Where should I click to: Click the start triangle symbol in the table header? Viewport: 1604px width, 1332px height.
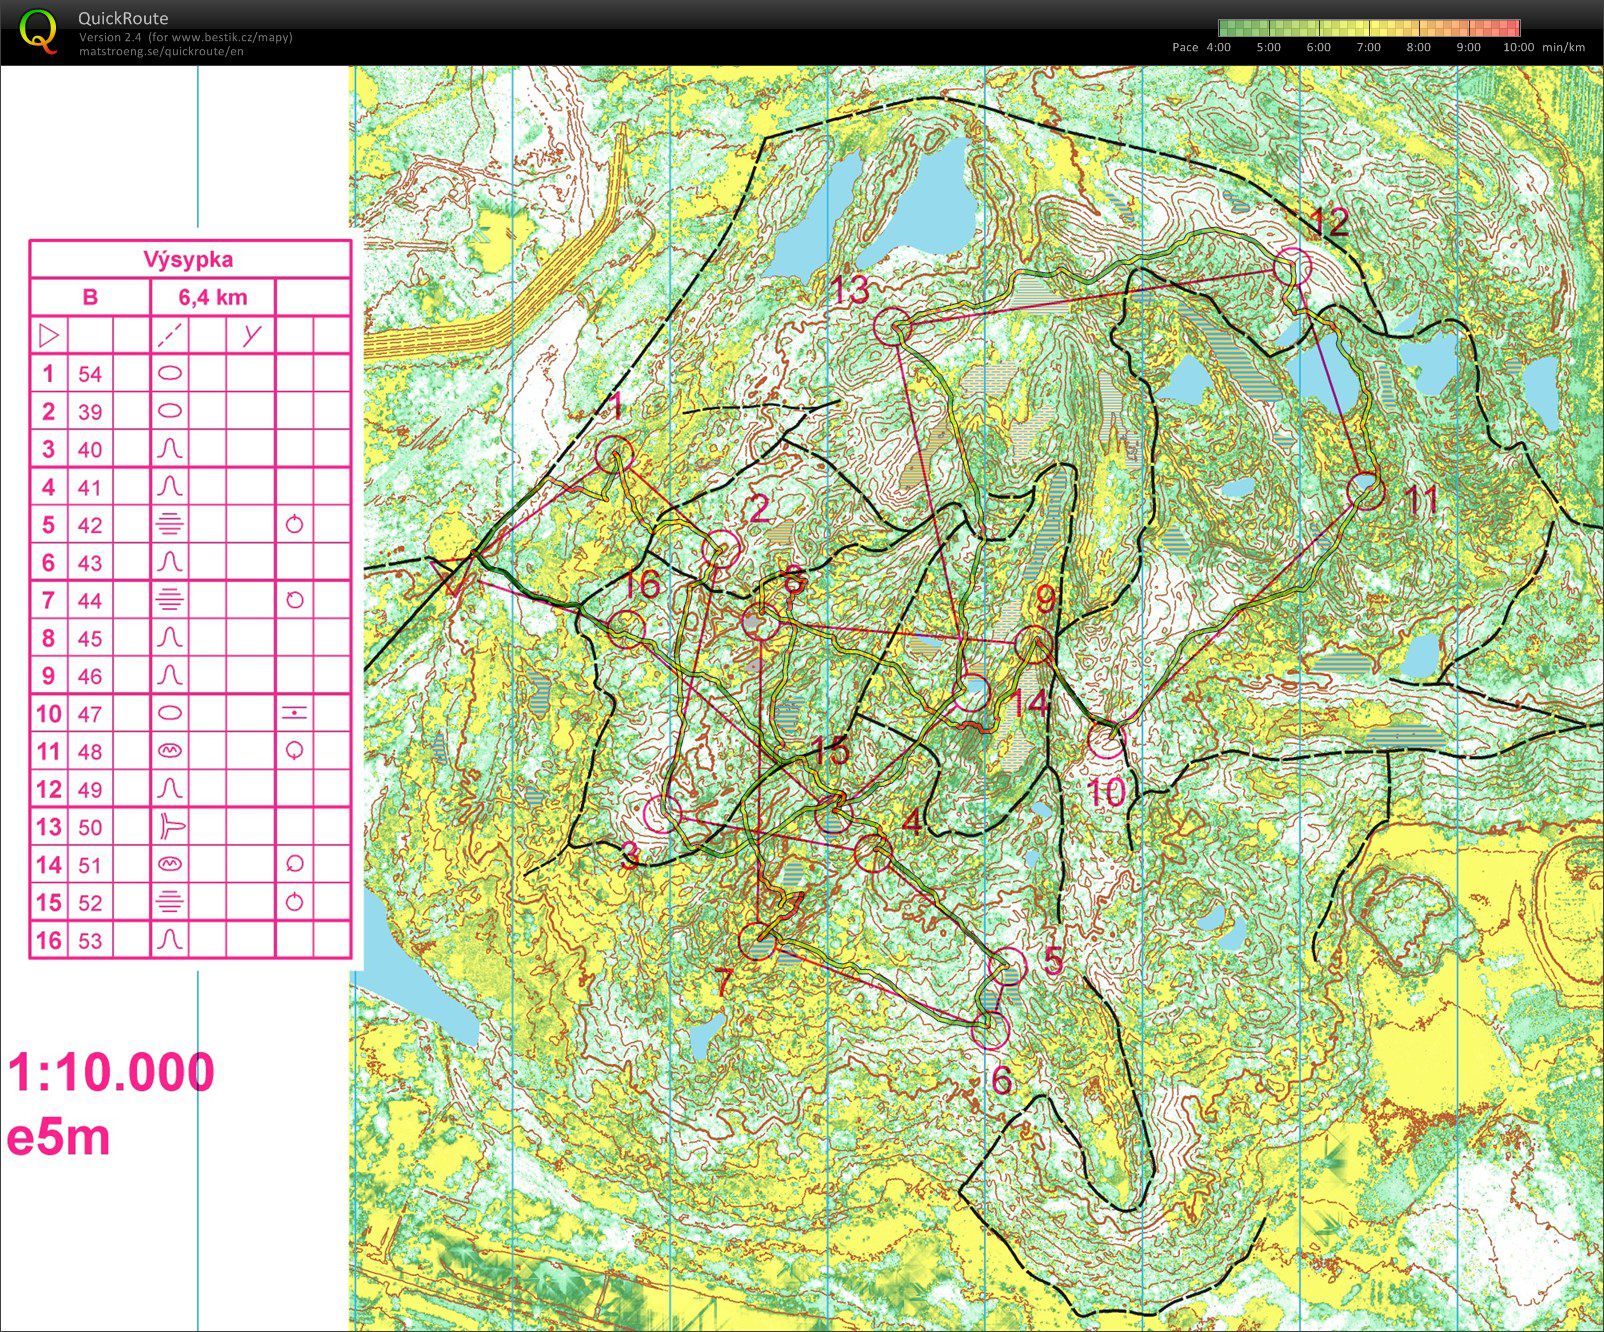tap(48, 335)
